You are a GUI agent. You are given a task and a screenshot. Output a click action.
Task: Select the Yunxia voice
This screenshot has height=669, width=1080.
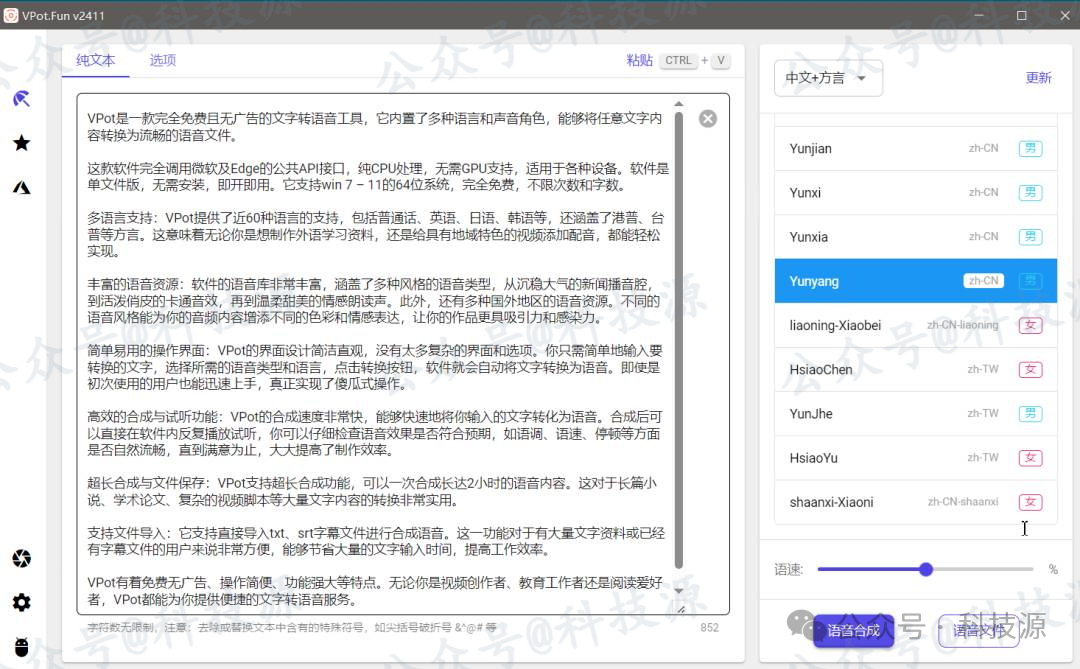[x=915, y=236]
